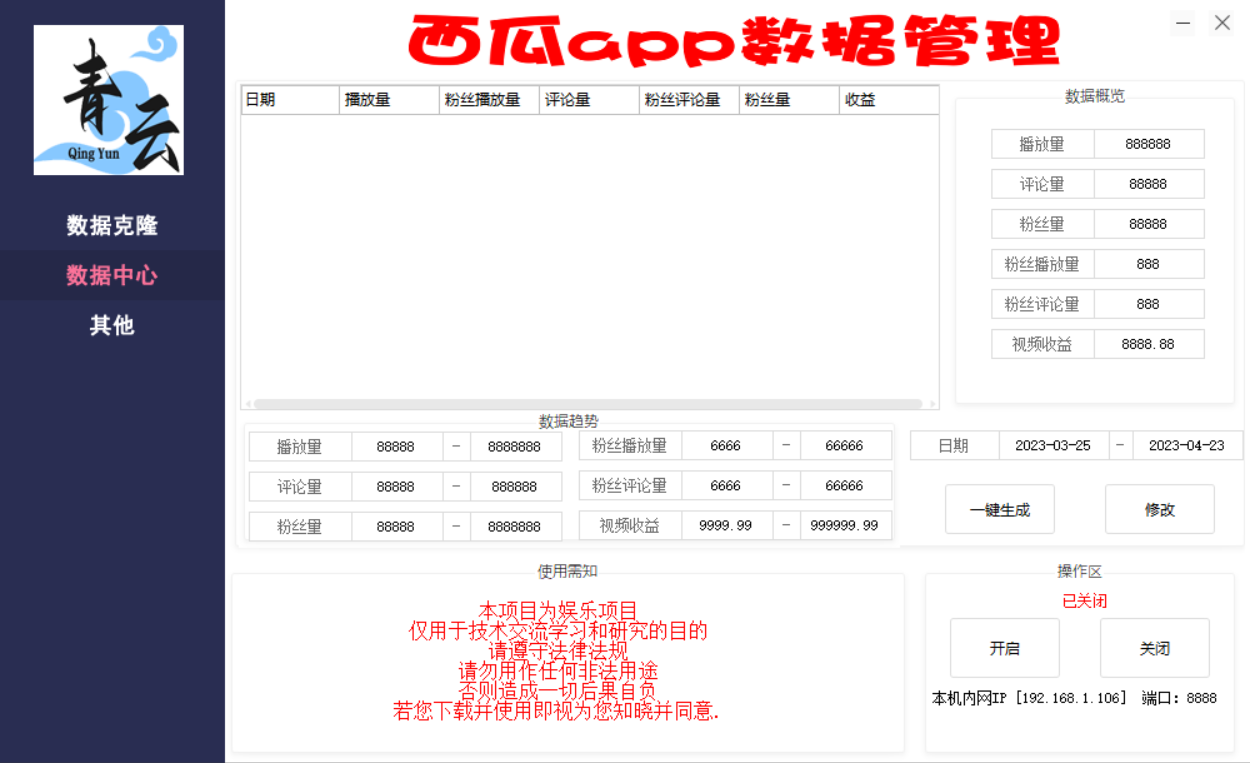1250x763 pixels.
Task: Click the 请遵守法律法规 notice line
Action: (x=558, y=651)
